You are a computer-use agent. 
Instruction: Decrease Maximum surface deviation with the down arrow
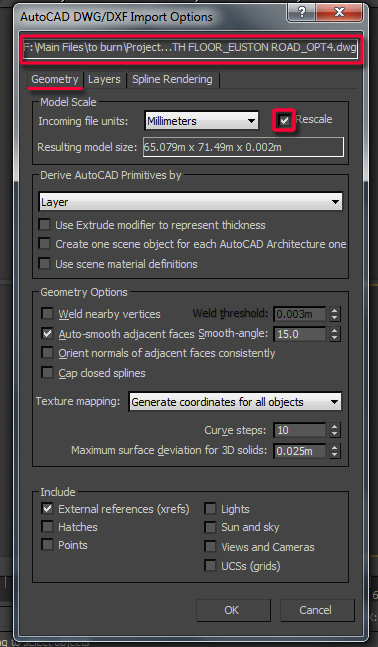[x=335, y=455]
